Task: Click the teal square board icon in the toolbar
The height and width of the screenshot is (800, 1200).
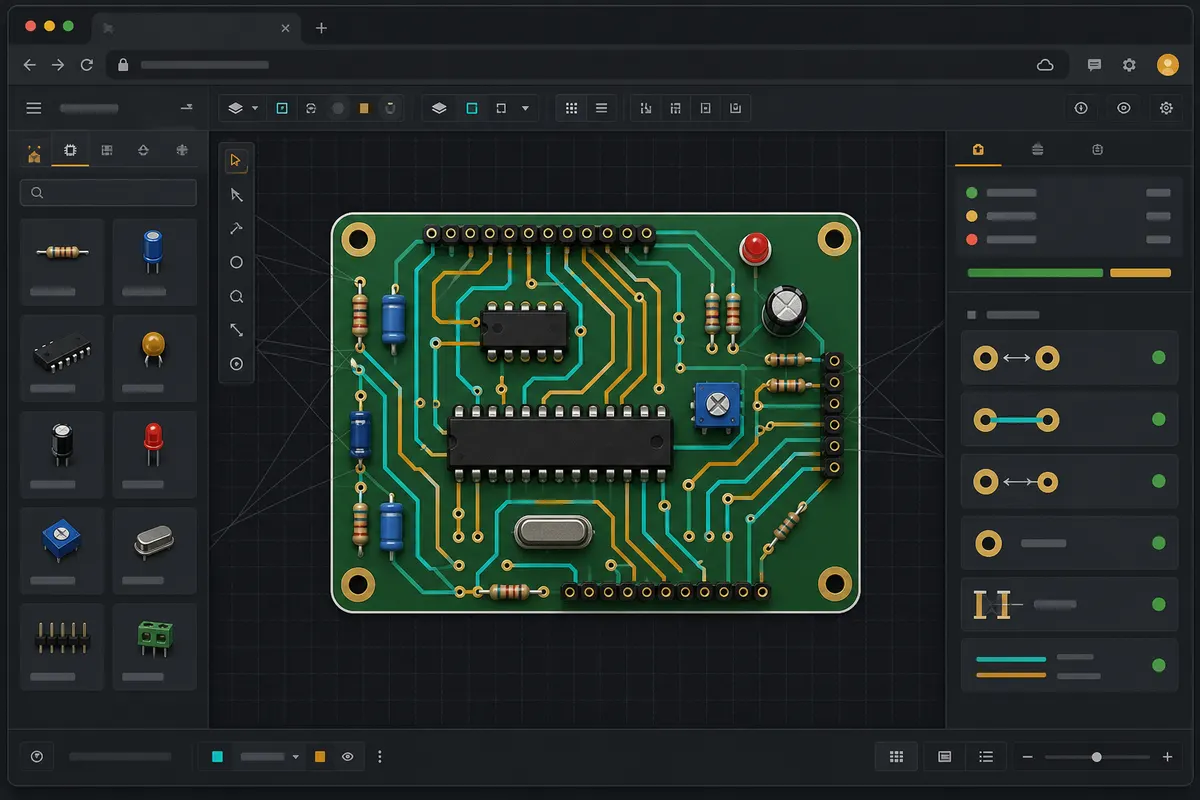Action: [x=282, y=108]
